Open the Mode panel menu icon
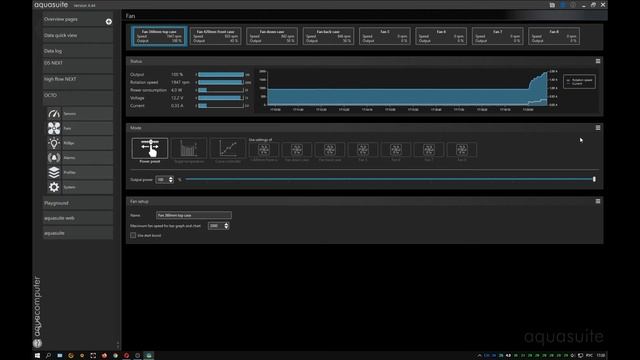The height and width of the screenshot is (360, 640). 598,128
